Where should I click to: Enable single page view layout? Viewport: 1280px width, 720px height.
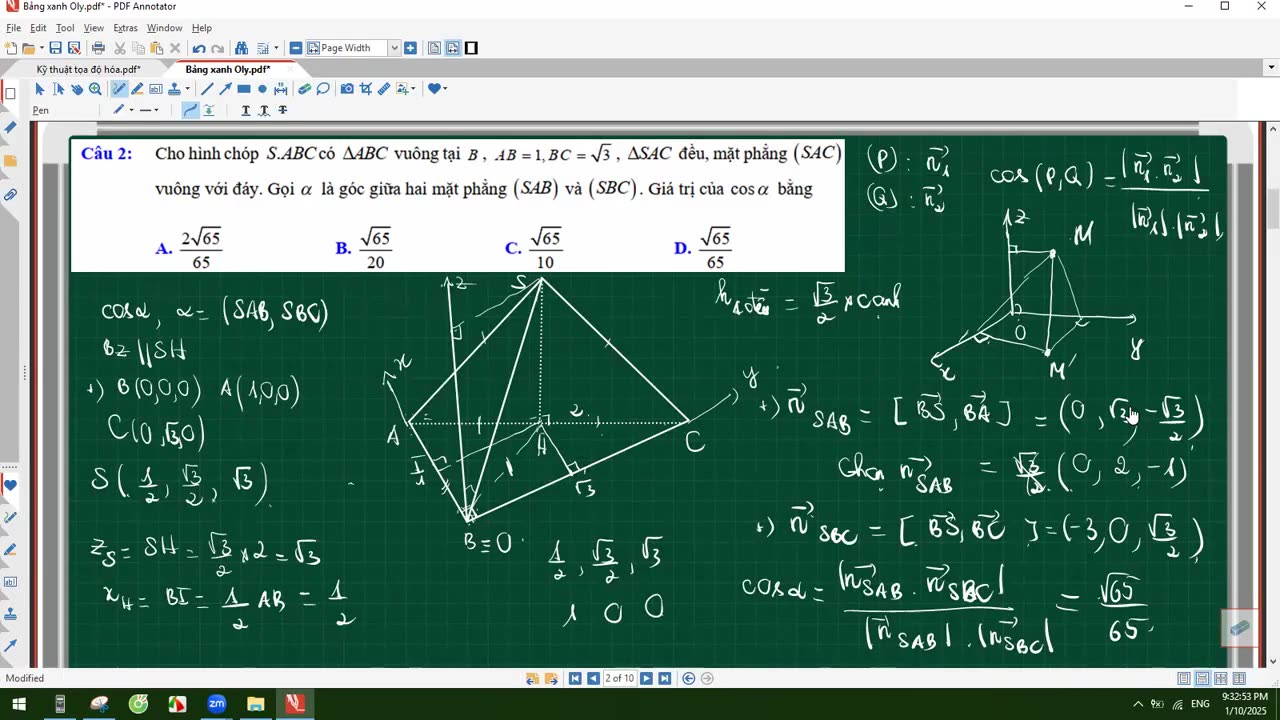tap(1184, 678)
